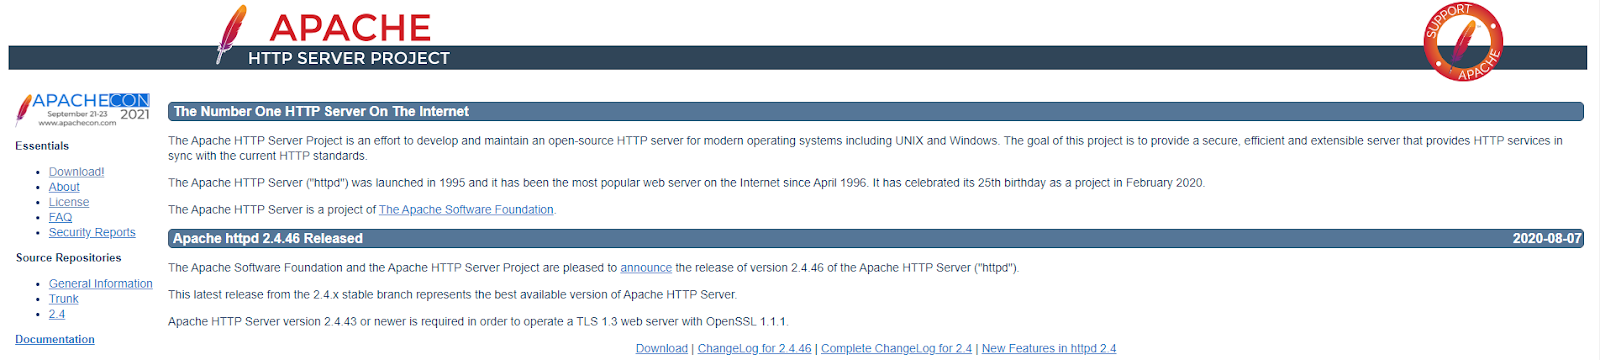Open the Documentation sidebar link
The image size is (1600, 360).
click(x=55, y=340)
